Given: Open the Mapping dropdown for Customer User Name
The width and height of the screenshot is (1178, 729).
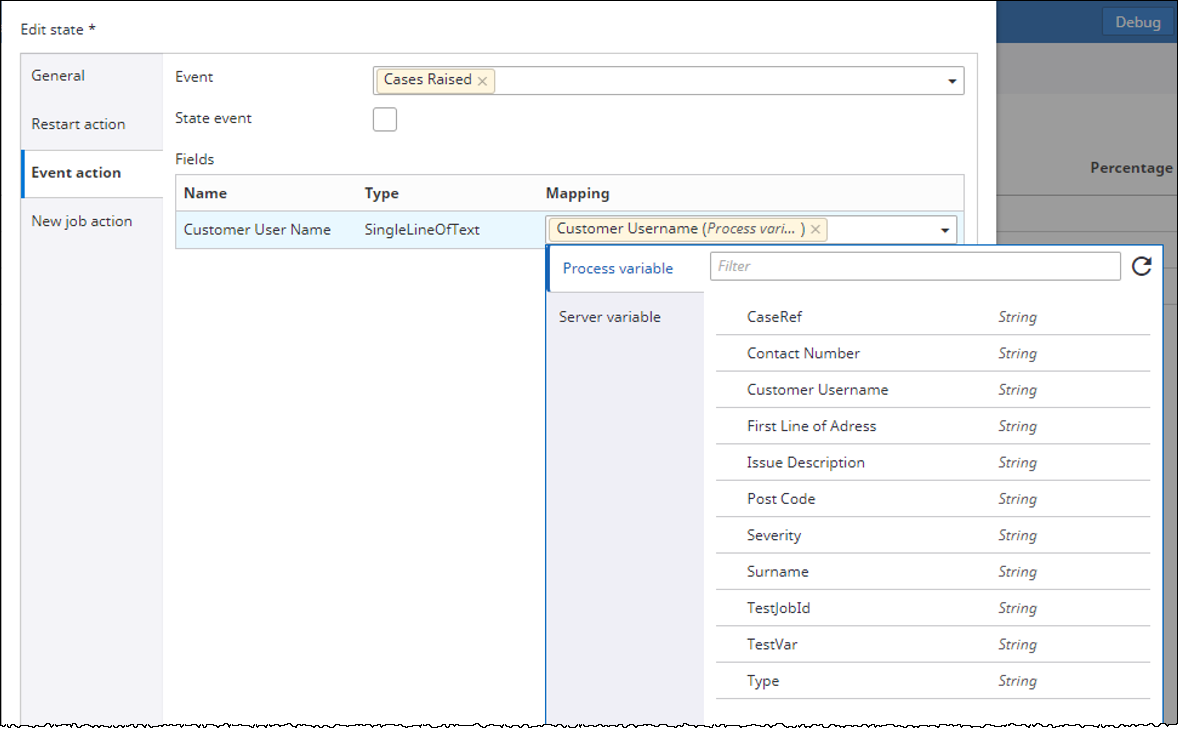Looking at the screenshot, I should coord(944,229).
